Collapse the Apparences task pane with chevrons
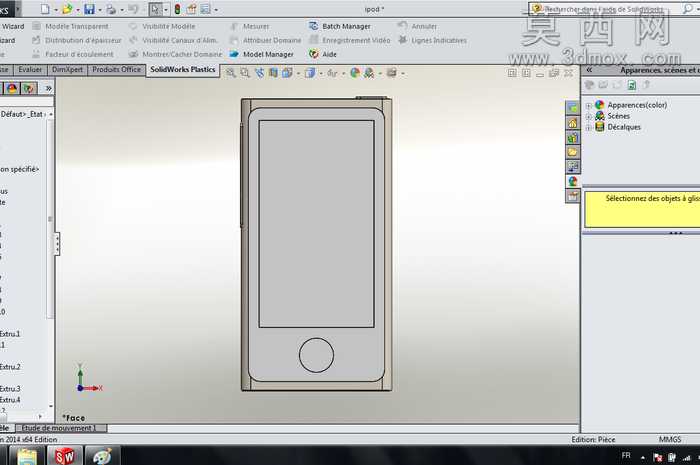Image resolution: width=700 pixels, height=465 pixels. click(x=589, y=70)
